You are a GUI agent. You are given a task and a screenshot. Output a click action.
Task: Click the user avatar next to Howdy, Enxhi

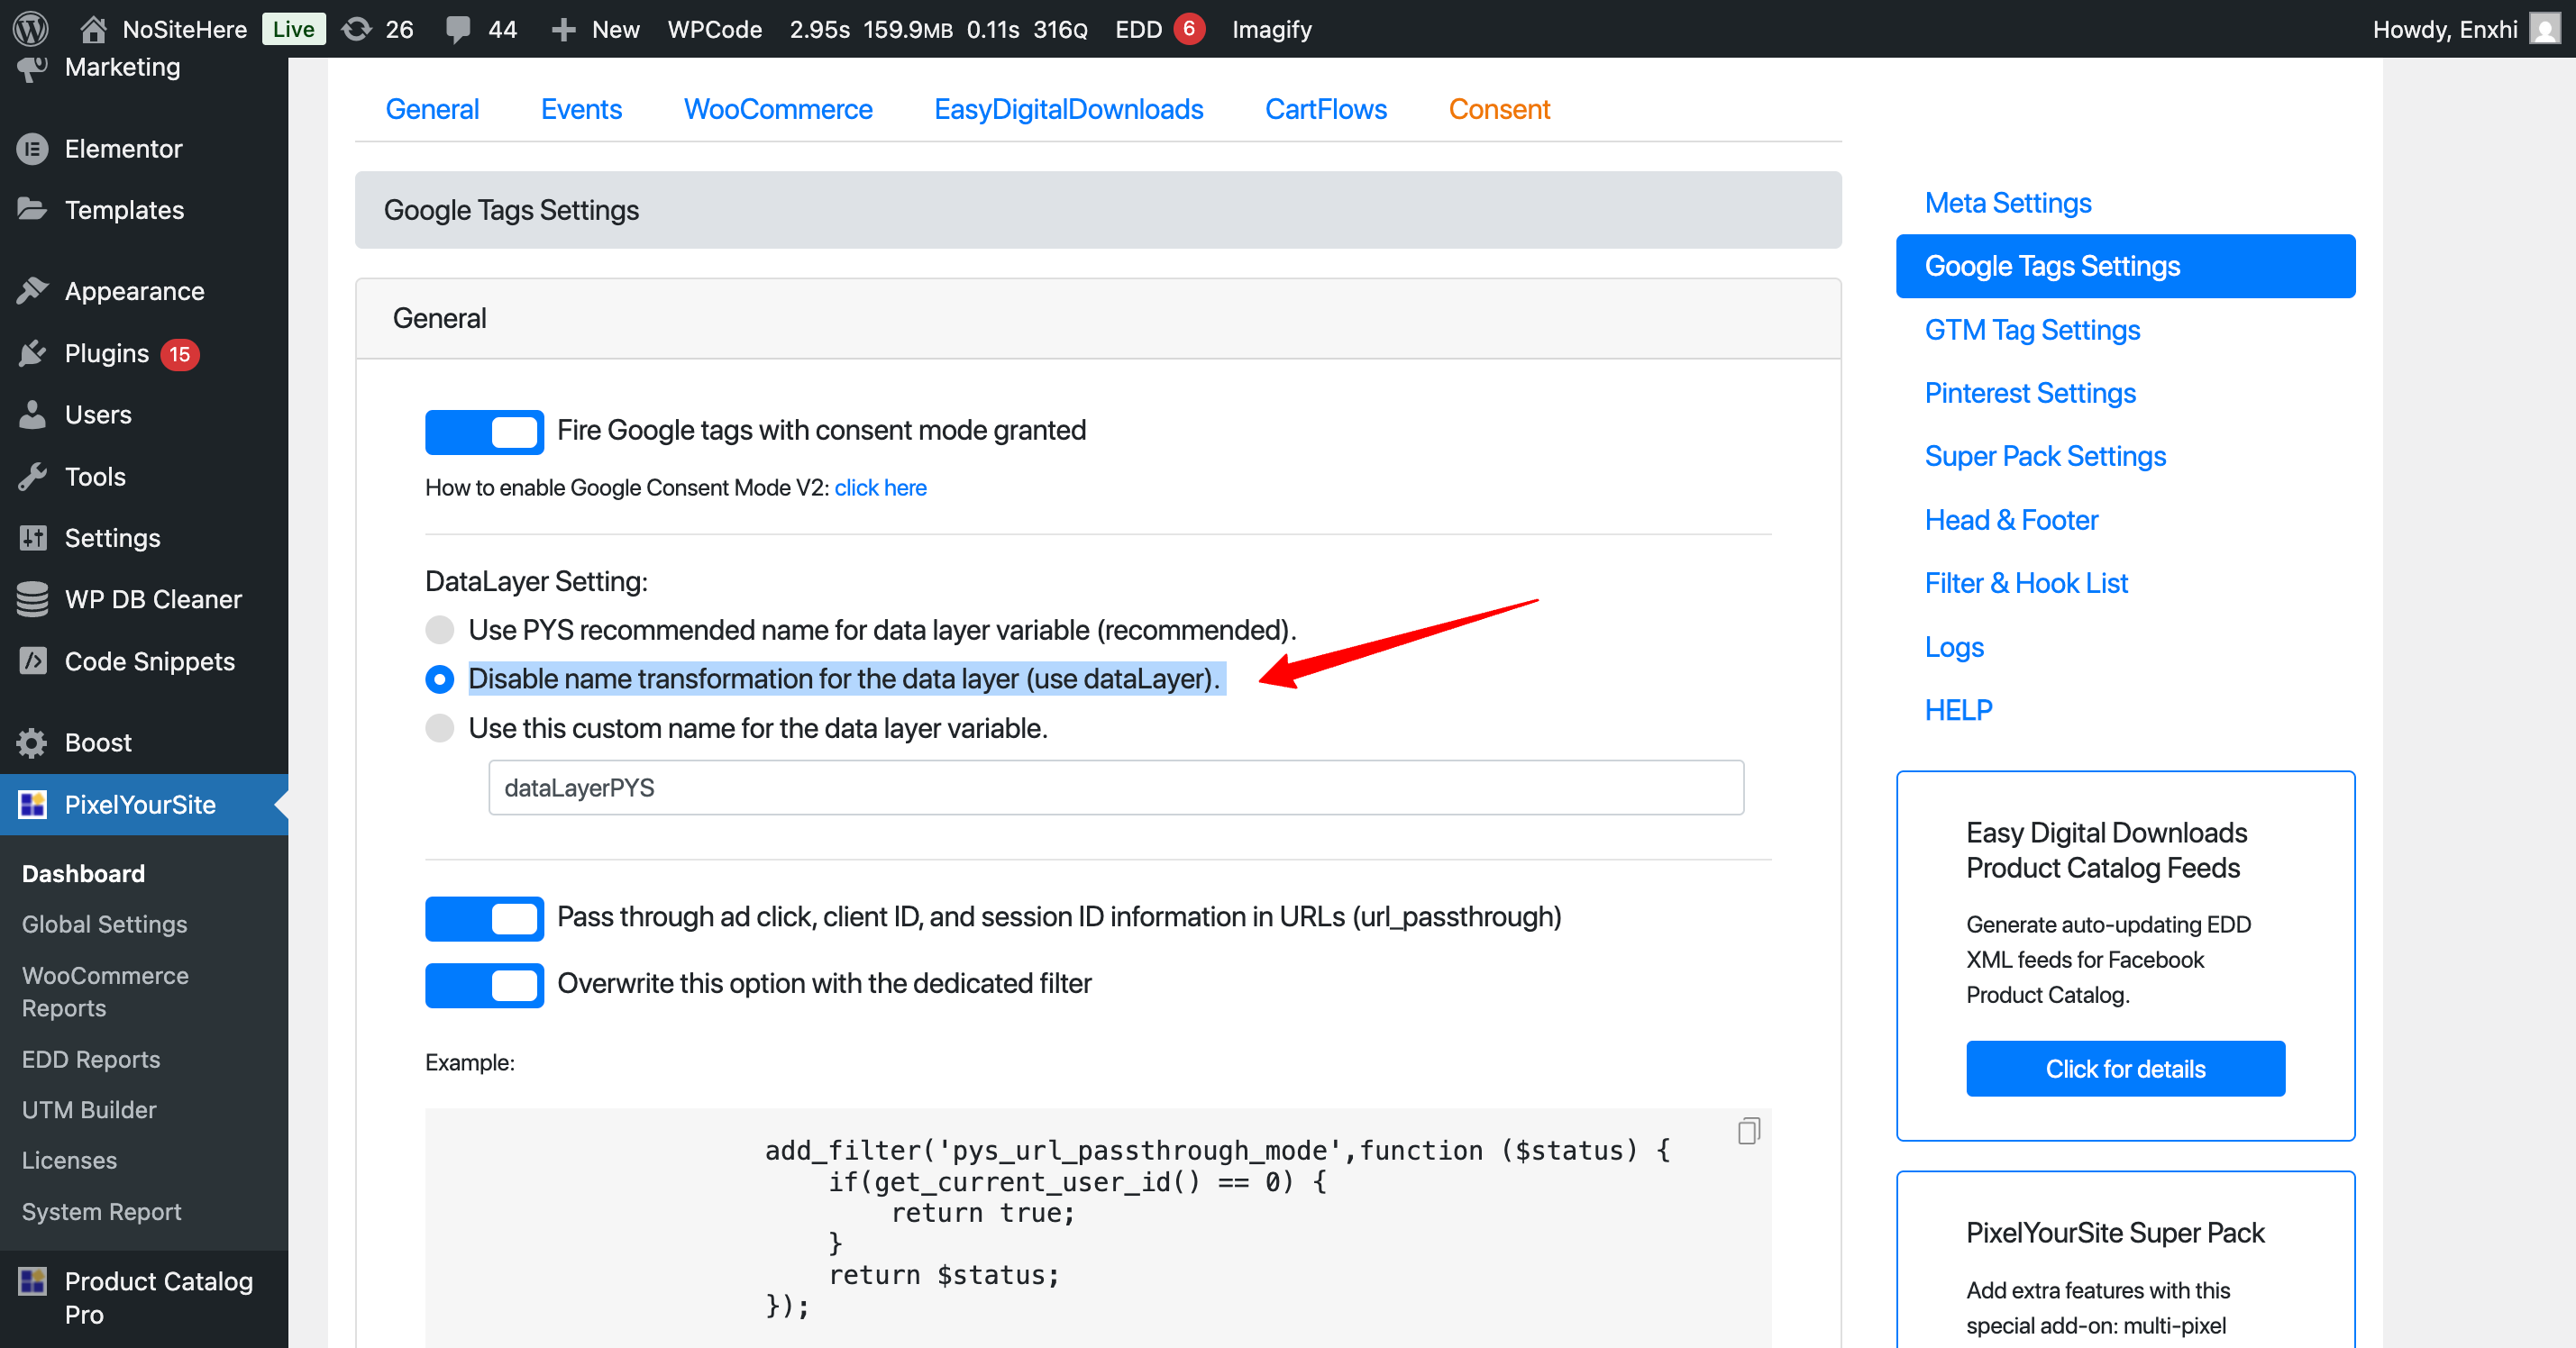click(x=2544, y=28)
